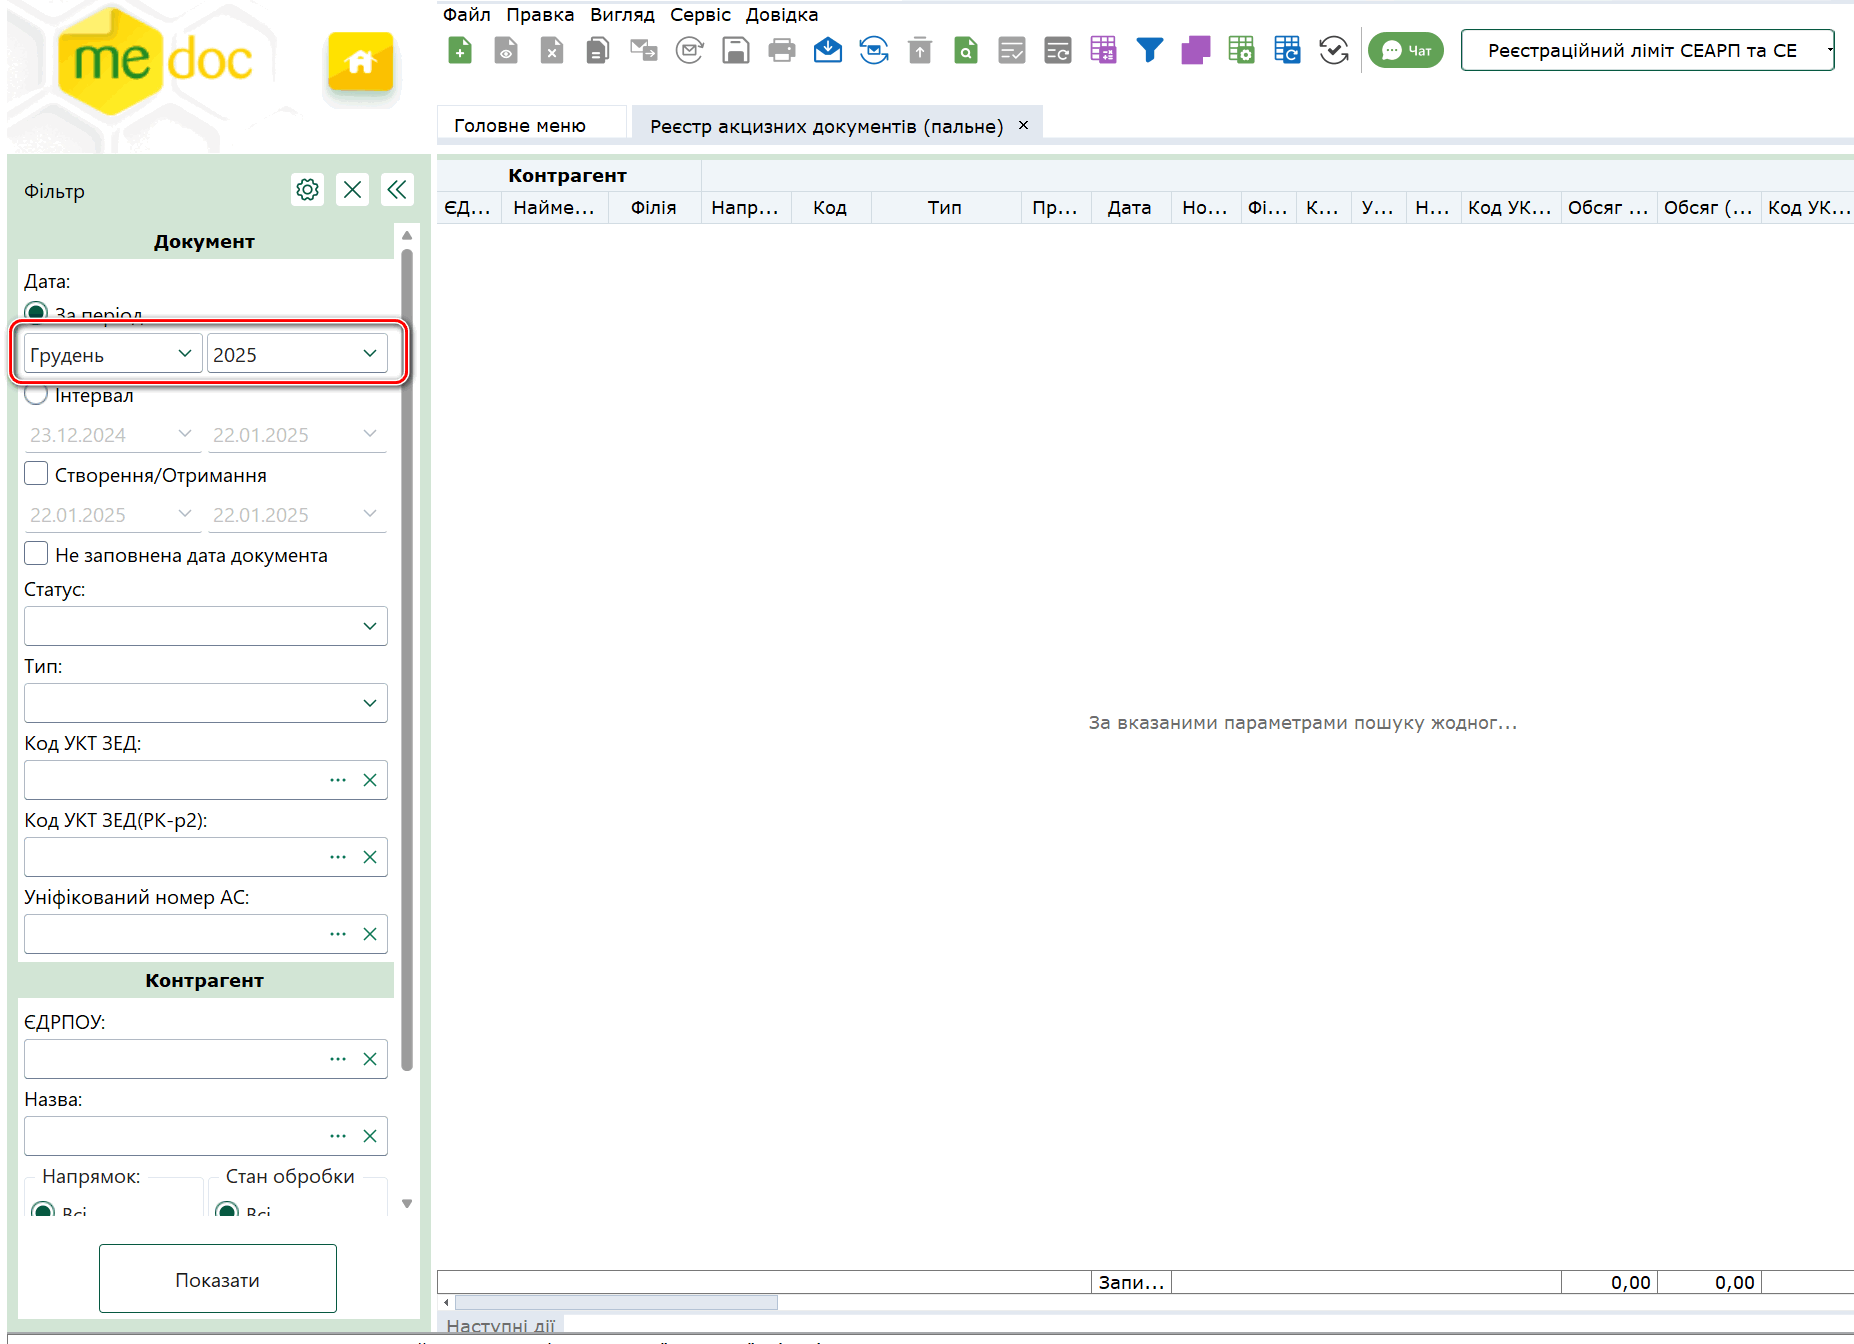Click the horizontal scrollbar under the table
Image resolution: width=1854 pixels, height=1344 pixels.
click(x=616, y=1303)
